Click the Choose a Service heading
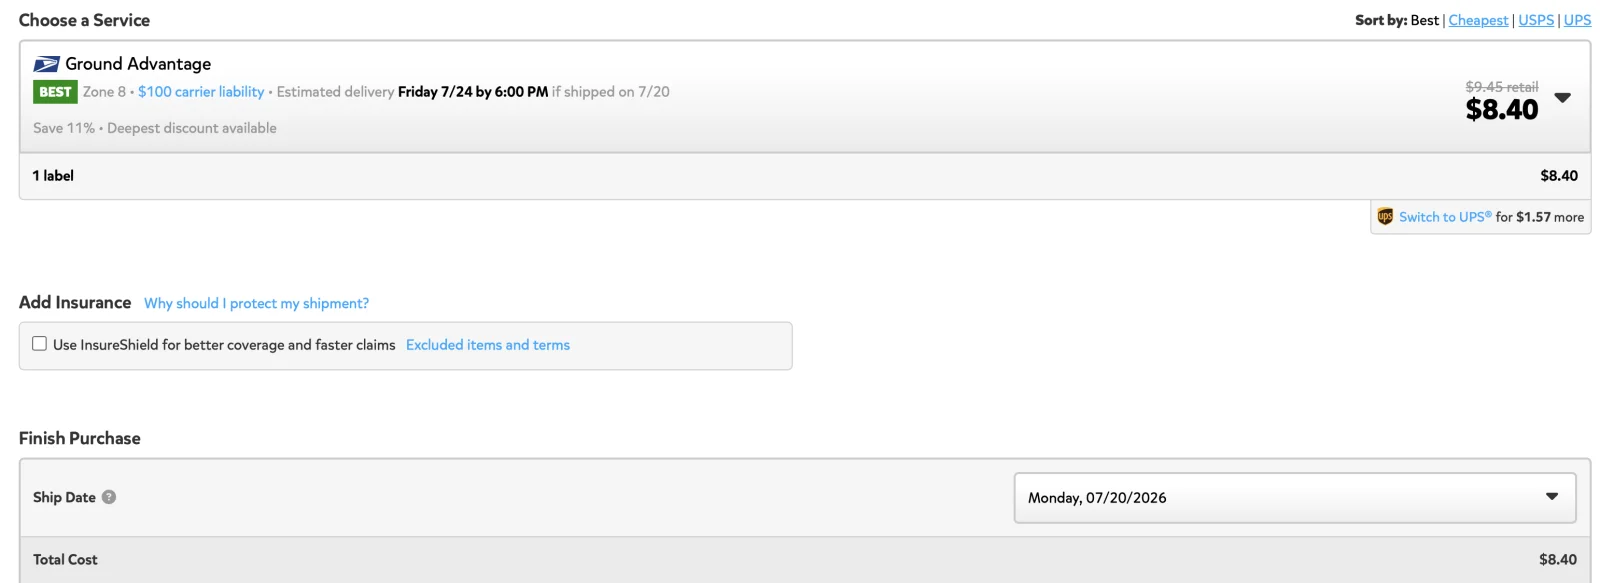 tap(84, 20)
